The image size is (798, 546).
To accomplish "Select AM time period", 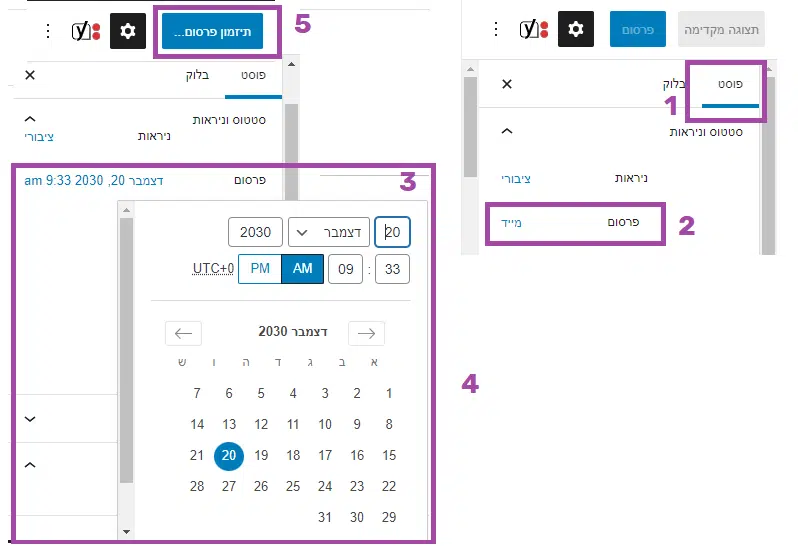I will coord(302,268).
